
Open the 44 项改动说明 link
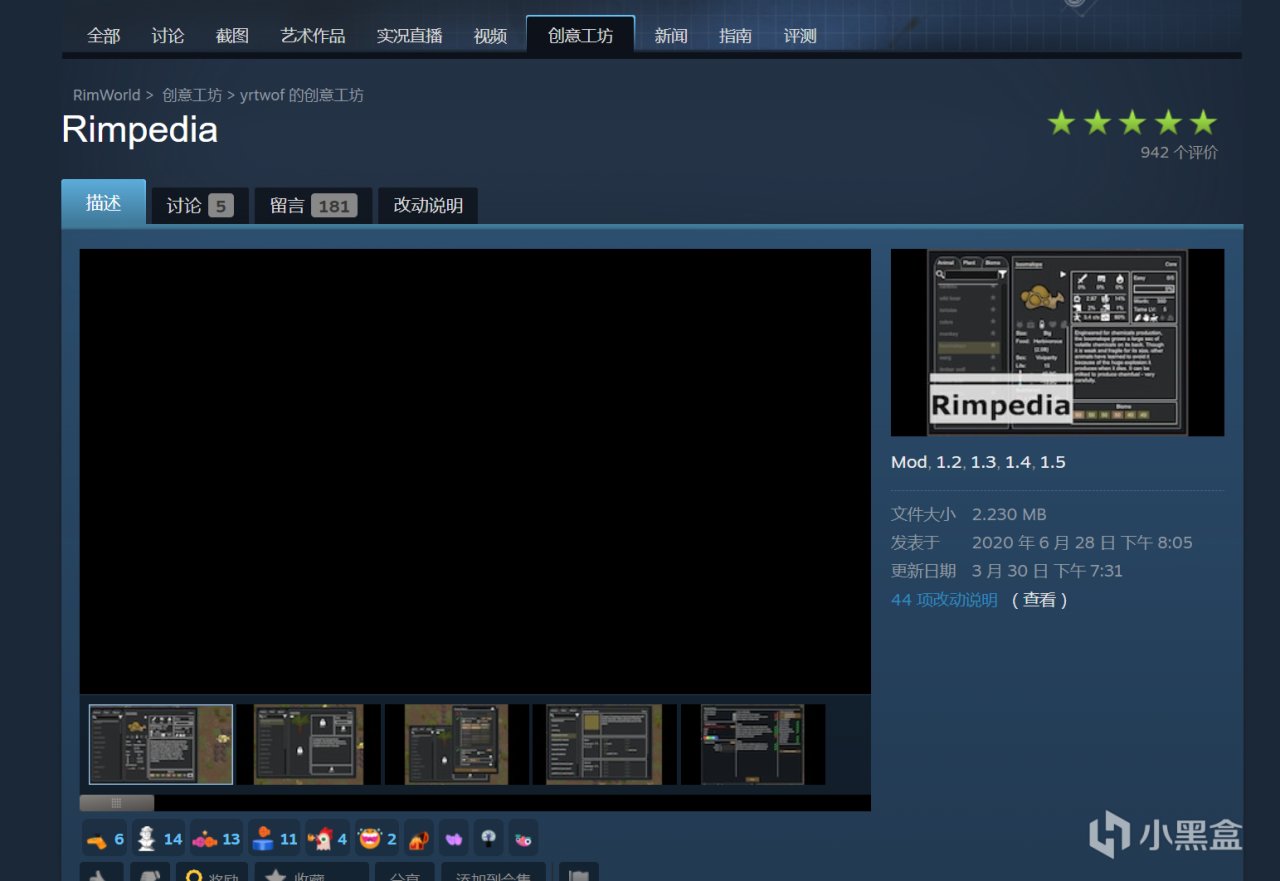[944, 600]
